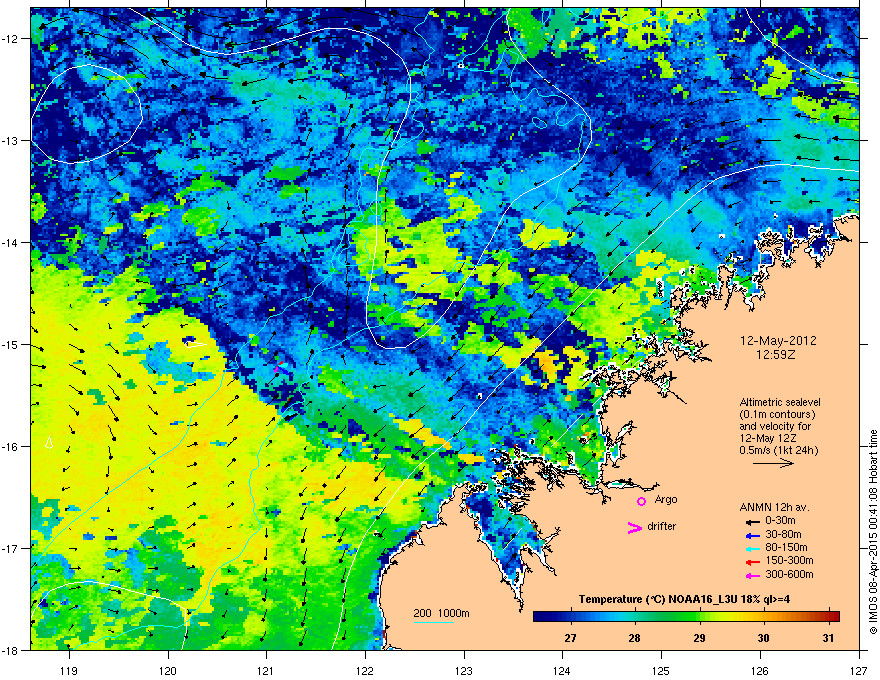Click the blue and red mooring arrows near 121°E
Viewport: 880px width, 680px height.
(281, 368)
